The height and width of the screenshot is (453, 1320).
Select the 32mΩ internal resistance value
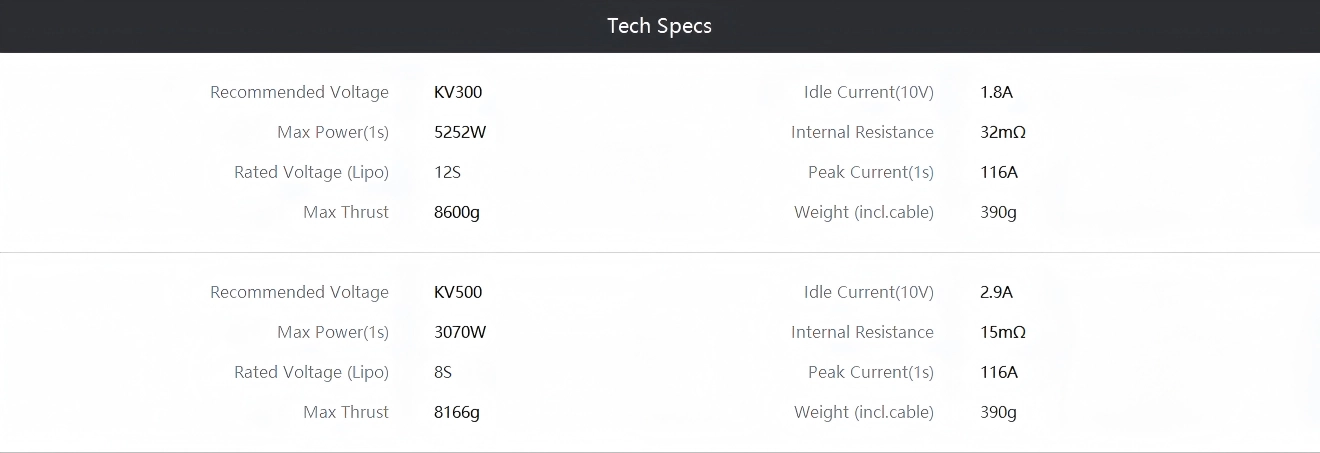(x=1003, y=132)
